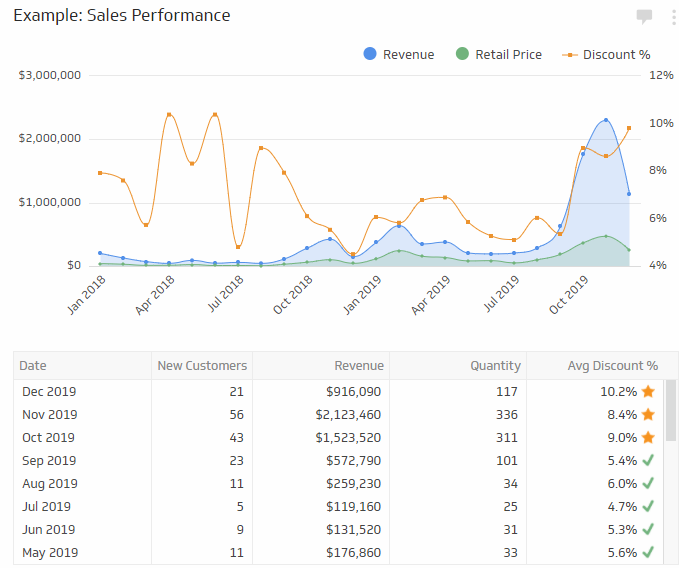Open the comment bubble icon
This screenshot has height=568, width=679.
(x=644, y=17)
